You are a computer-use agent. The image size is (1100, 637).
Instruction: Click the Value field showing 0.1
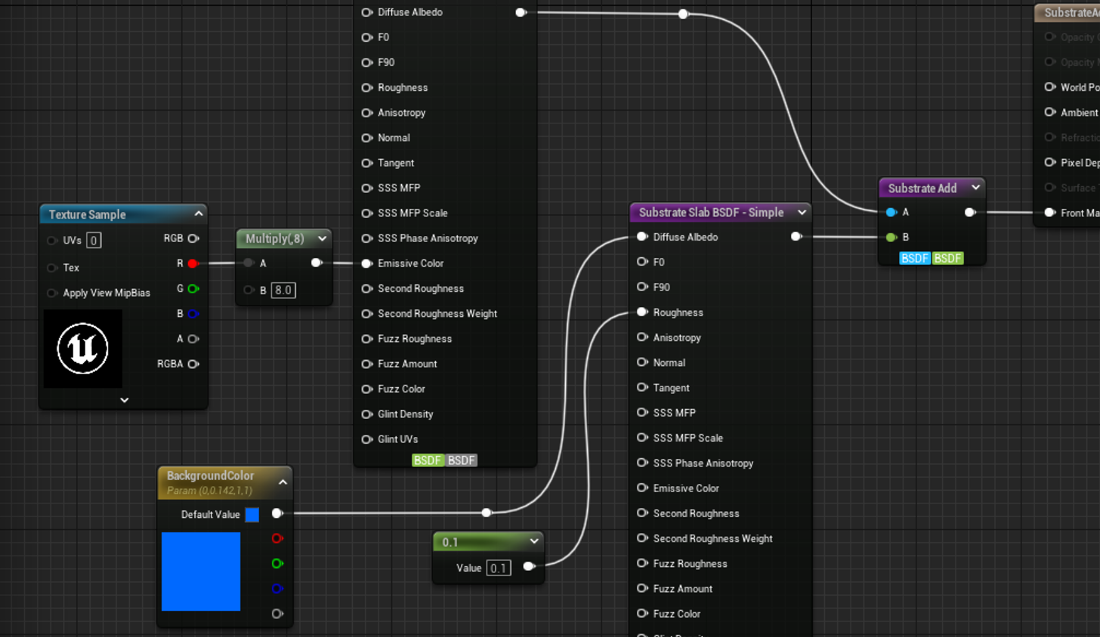(498, 568)
